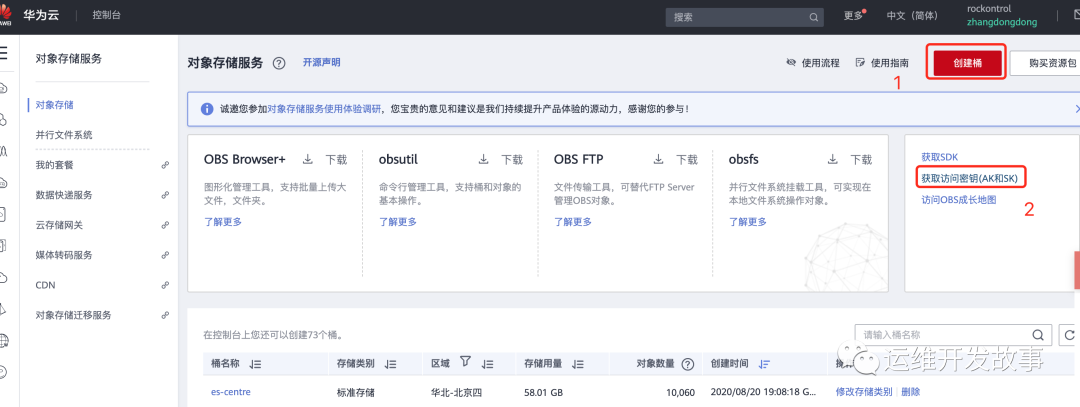Click external link icon beside 数据快递服务

point(165,195)
